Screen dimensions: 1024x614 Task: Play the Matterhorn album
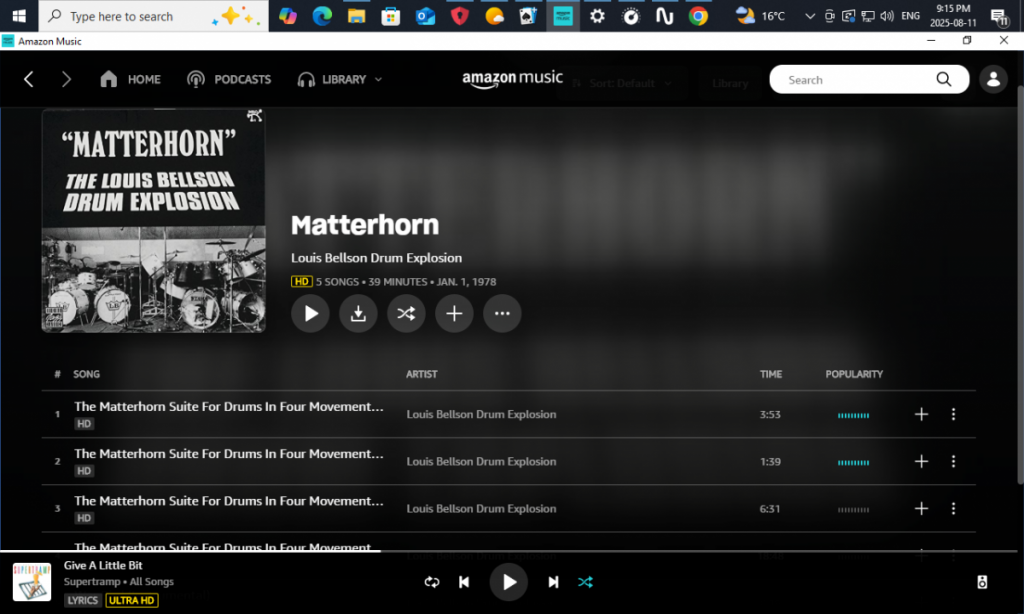310,314
